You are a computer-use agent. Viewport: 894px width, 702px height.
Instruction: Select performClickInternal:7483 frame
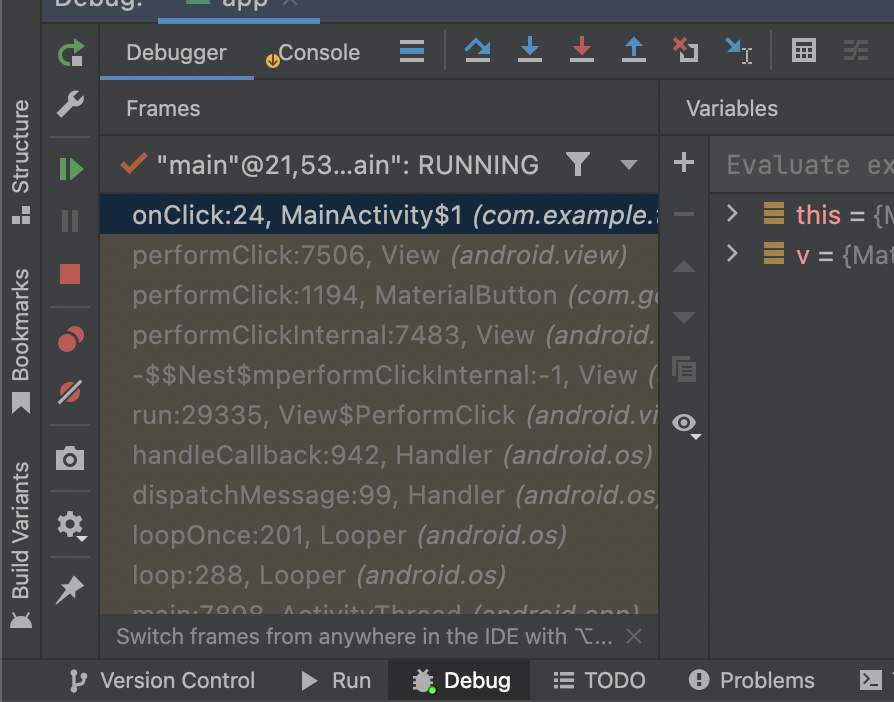click(379, 335)
